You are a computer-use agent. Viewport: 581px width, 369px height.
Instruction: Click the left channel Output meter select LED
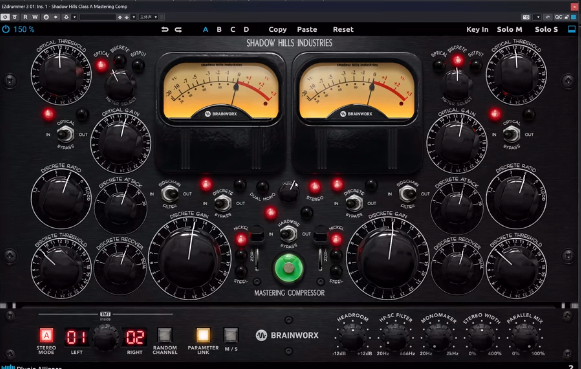[138, 66]
